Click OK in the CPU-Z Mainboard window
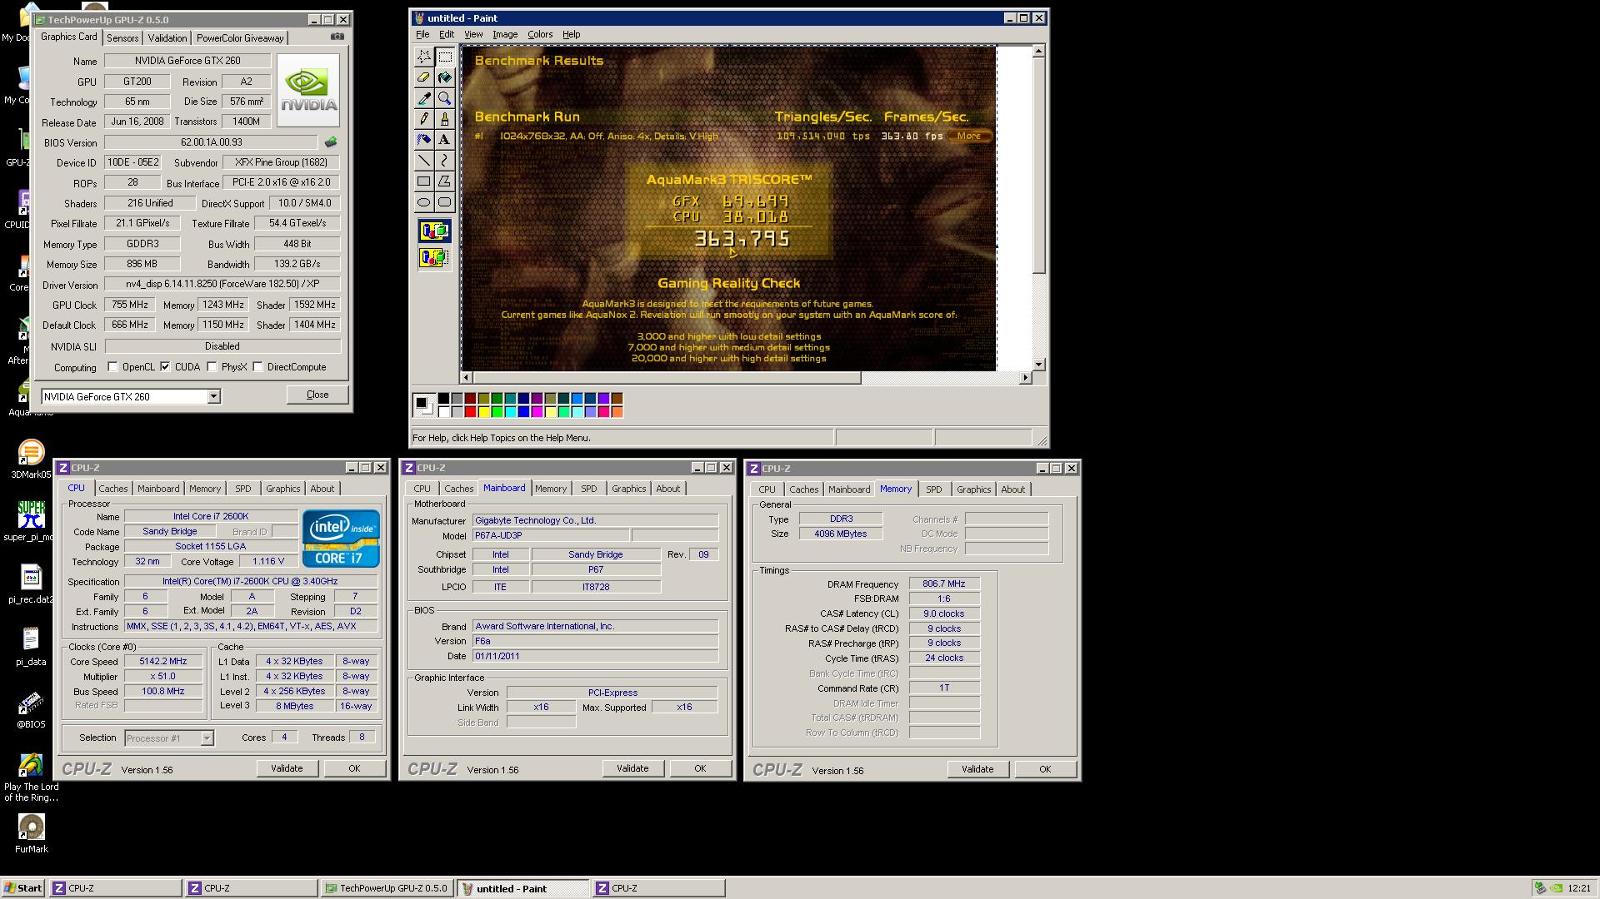Viewport: 1600px width, 899px height. pos(700,769)
